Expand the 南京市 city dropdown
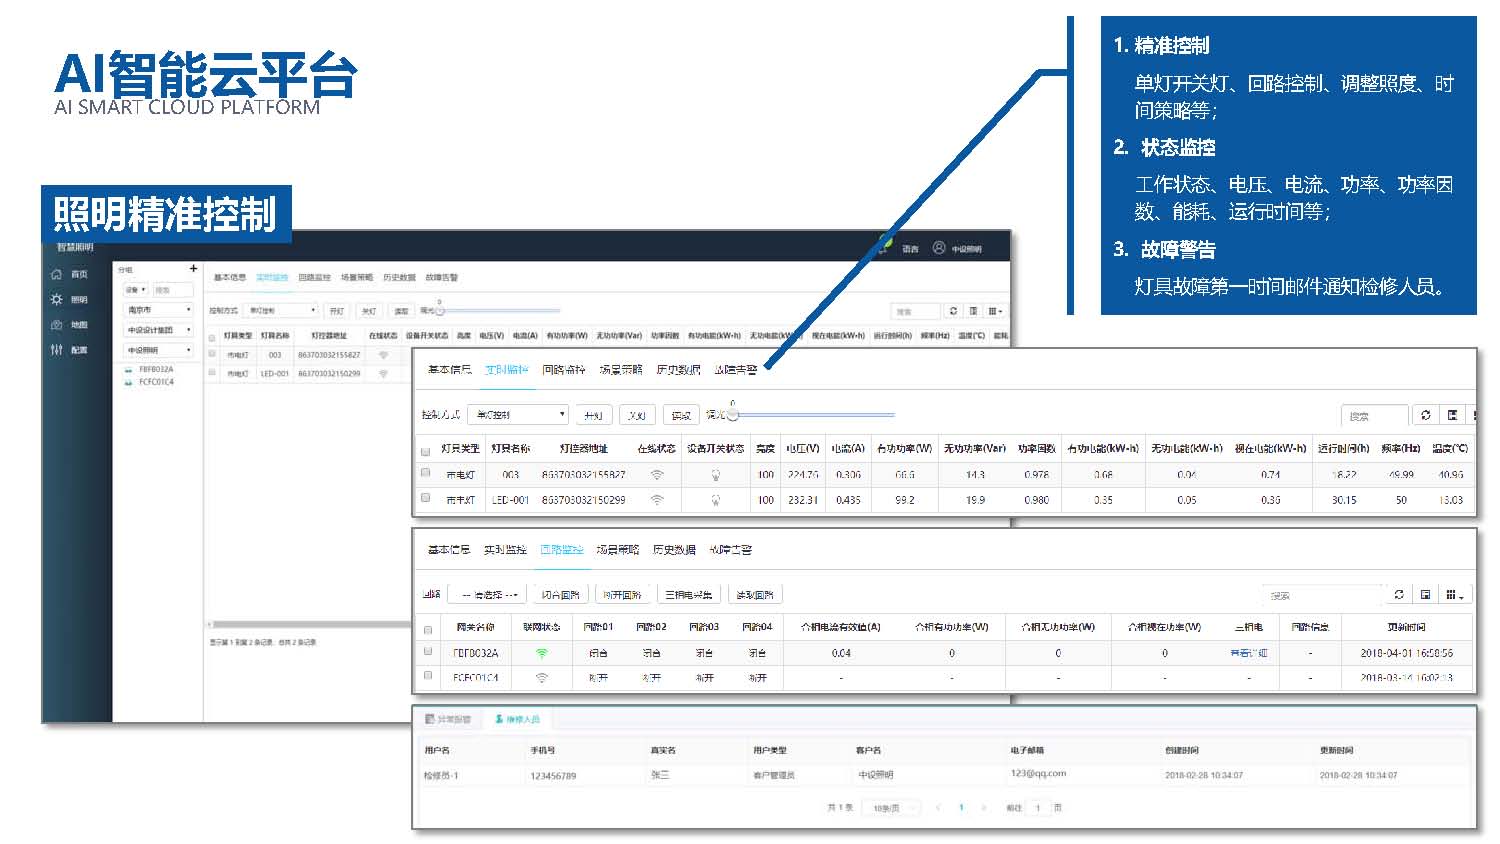This screenshot has width=1500, height=844. [158, 310]
